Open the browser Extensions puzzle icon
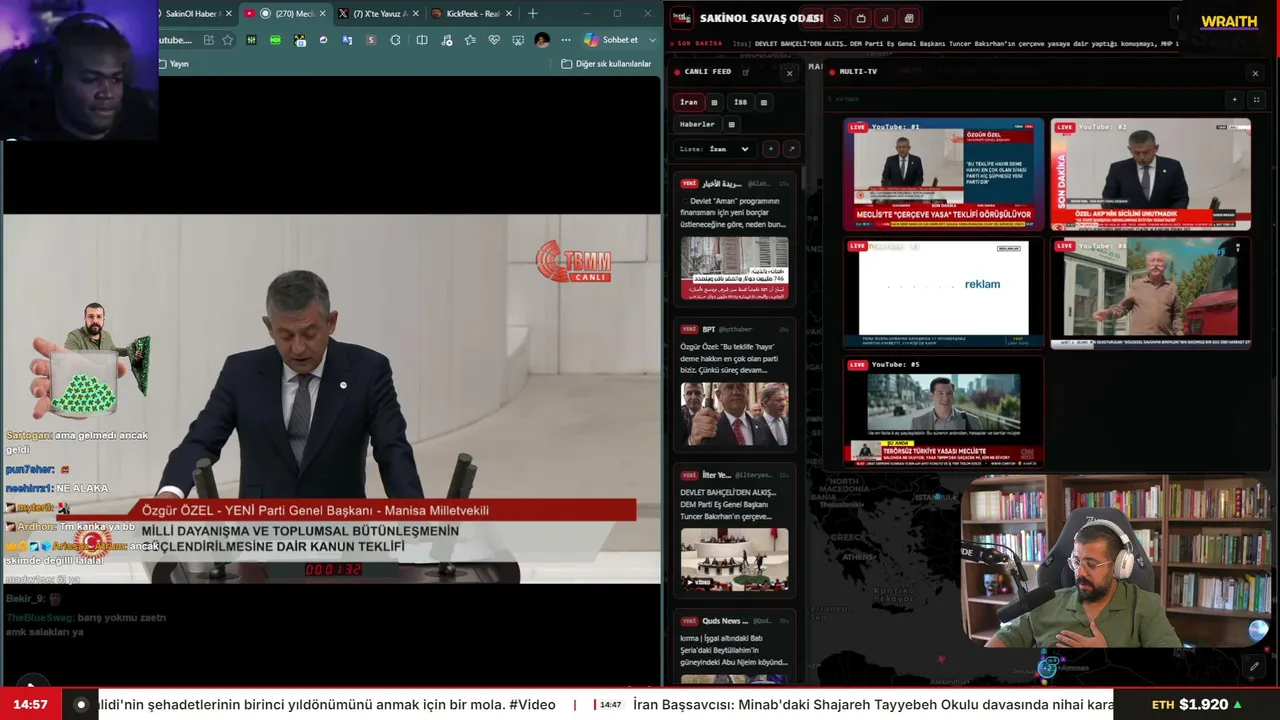 coord(395,40)
